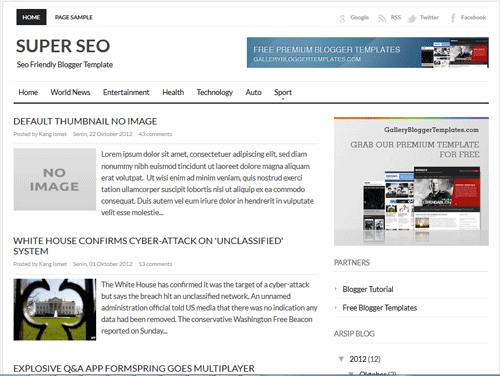Open the Google text link
The image size is (500, 376).
coord(359,17)
